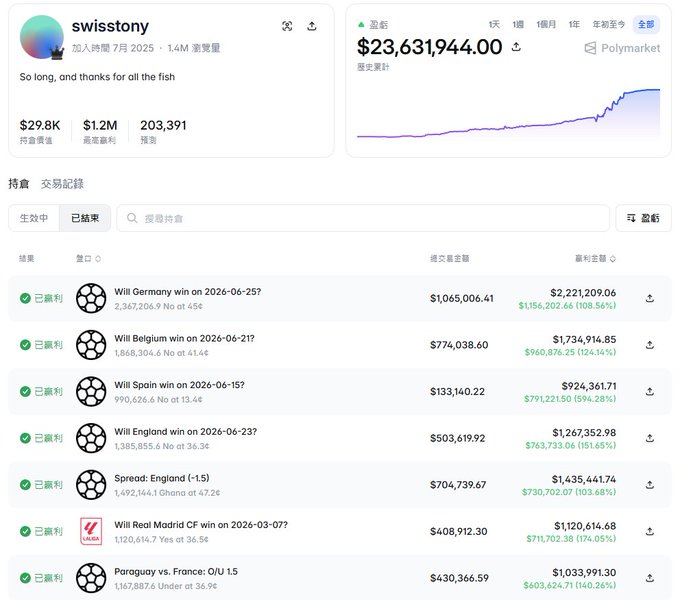Click the LaLiga logo for the Real Madrid market
The image size is (680, 600).
click(91, 532)
